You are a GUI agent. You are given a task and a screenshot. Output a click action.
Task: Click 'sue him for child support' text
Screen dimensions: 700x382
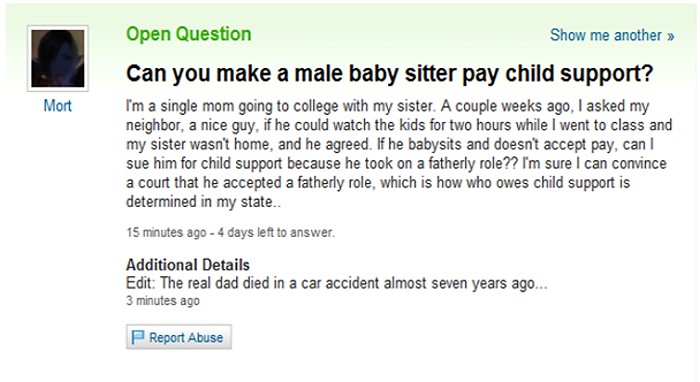pos(204,164)
